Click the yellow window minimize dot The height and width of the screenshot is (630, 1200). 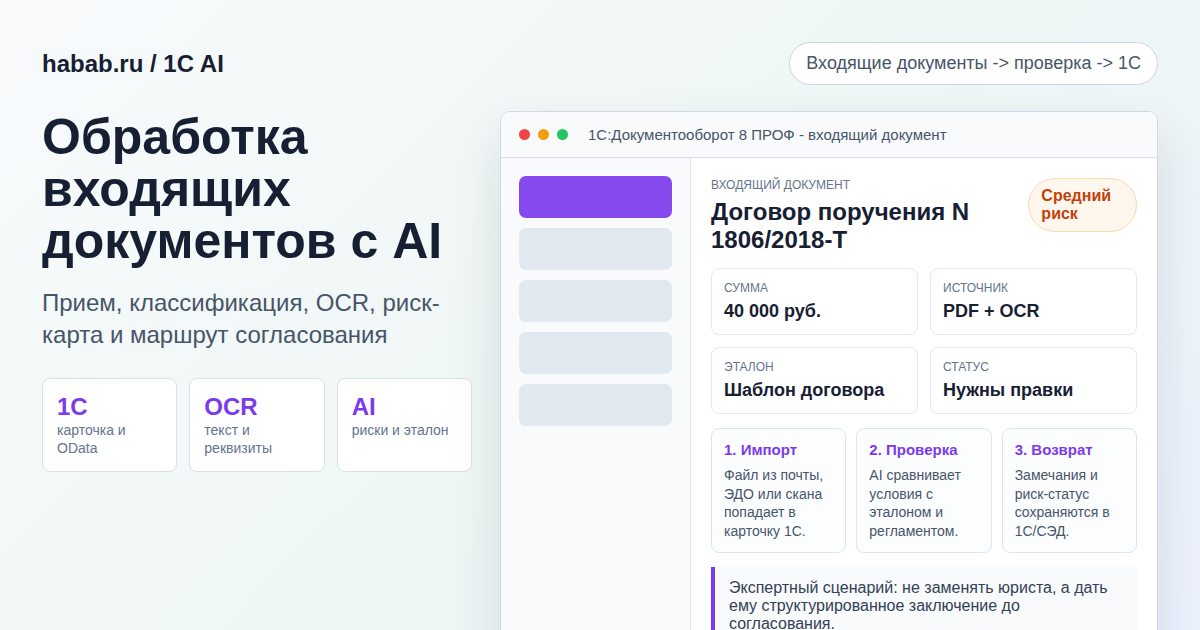point(543,135)
